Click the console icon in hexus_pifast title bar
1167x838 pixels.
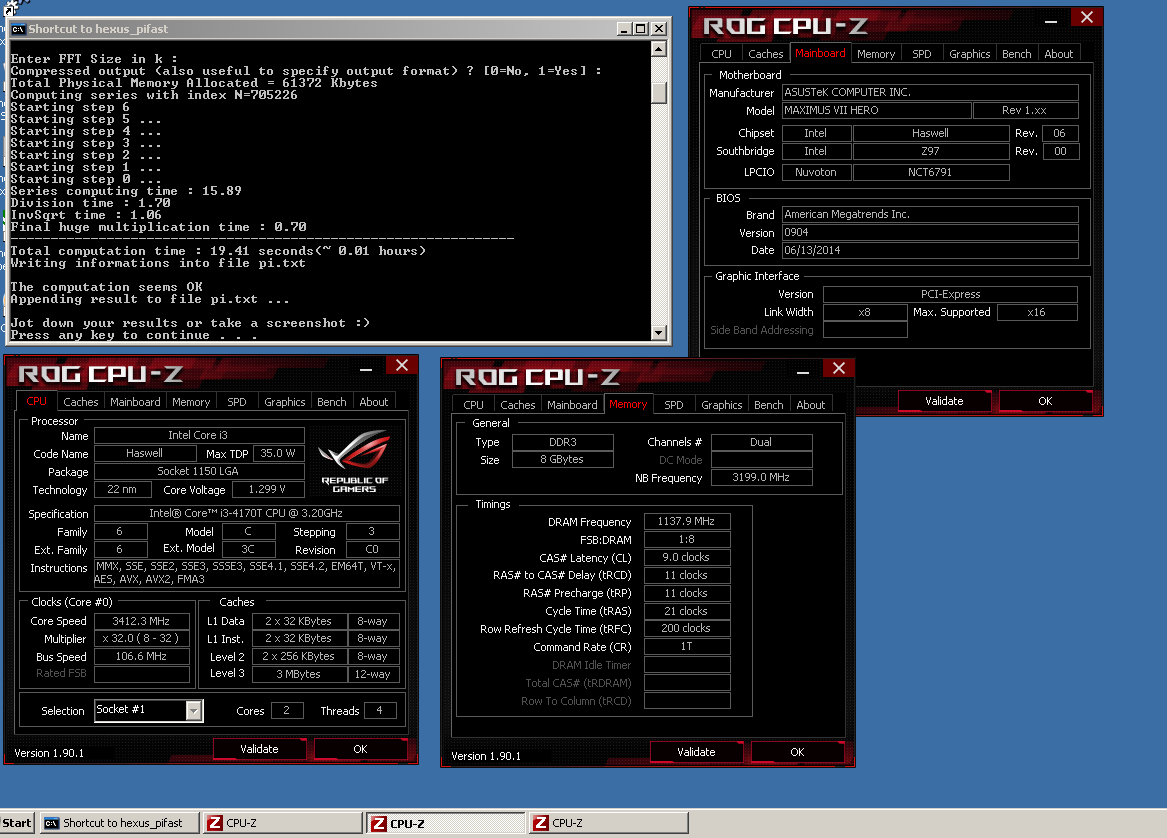18,29
